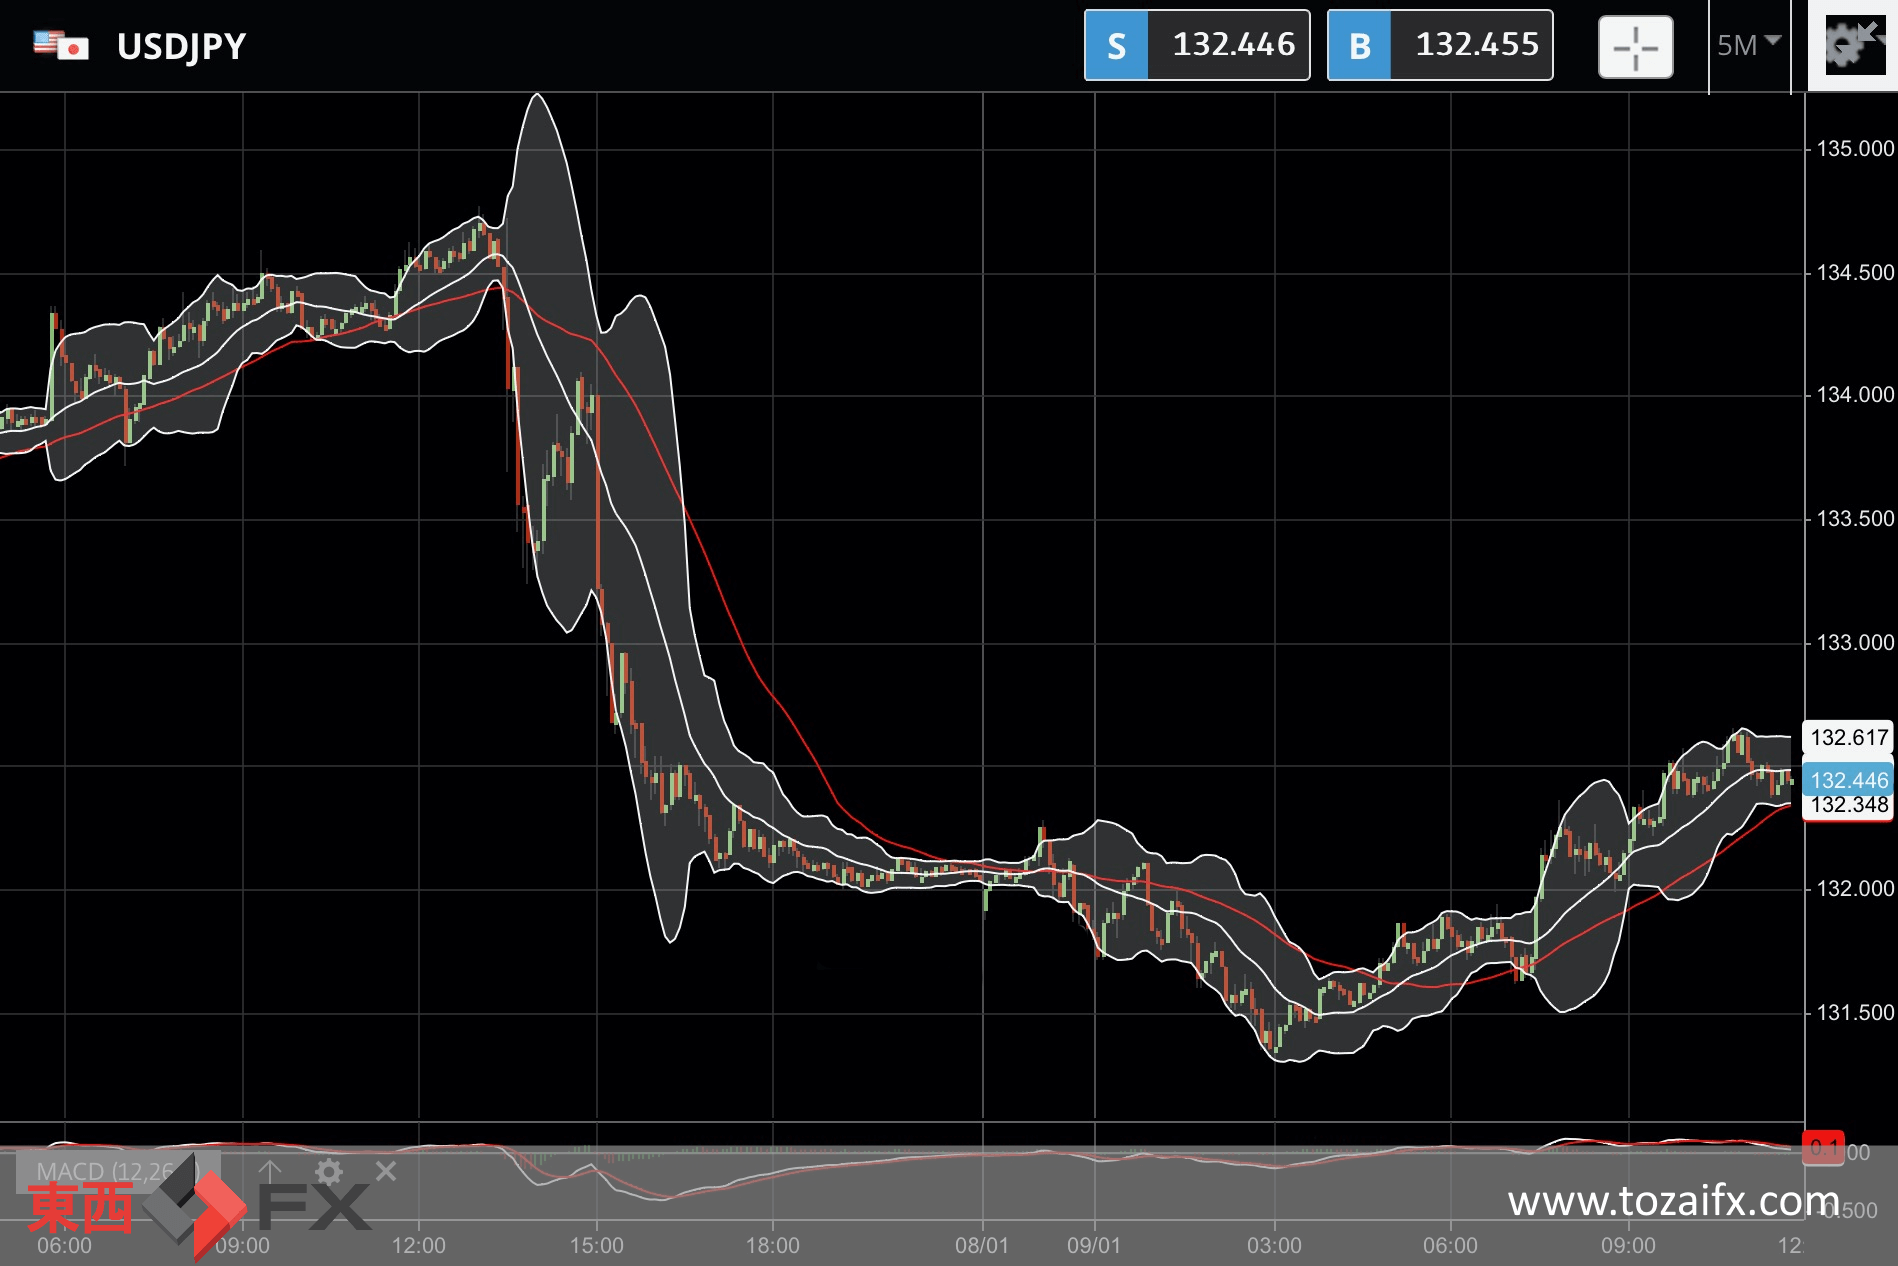The width and height of the screenshot is (1898, 1266).
Task: Select the USDJPY symbol name
Action: click(x=181, y=46)
